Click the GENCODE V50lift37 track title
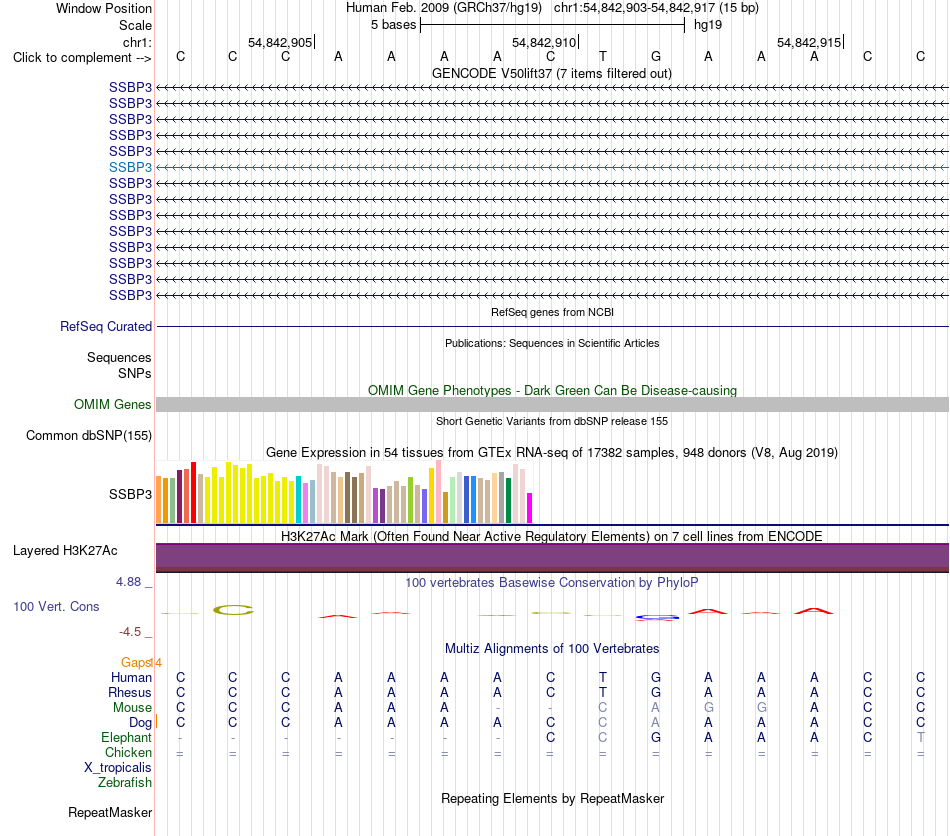 click(552, 73)
